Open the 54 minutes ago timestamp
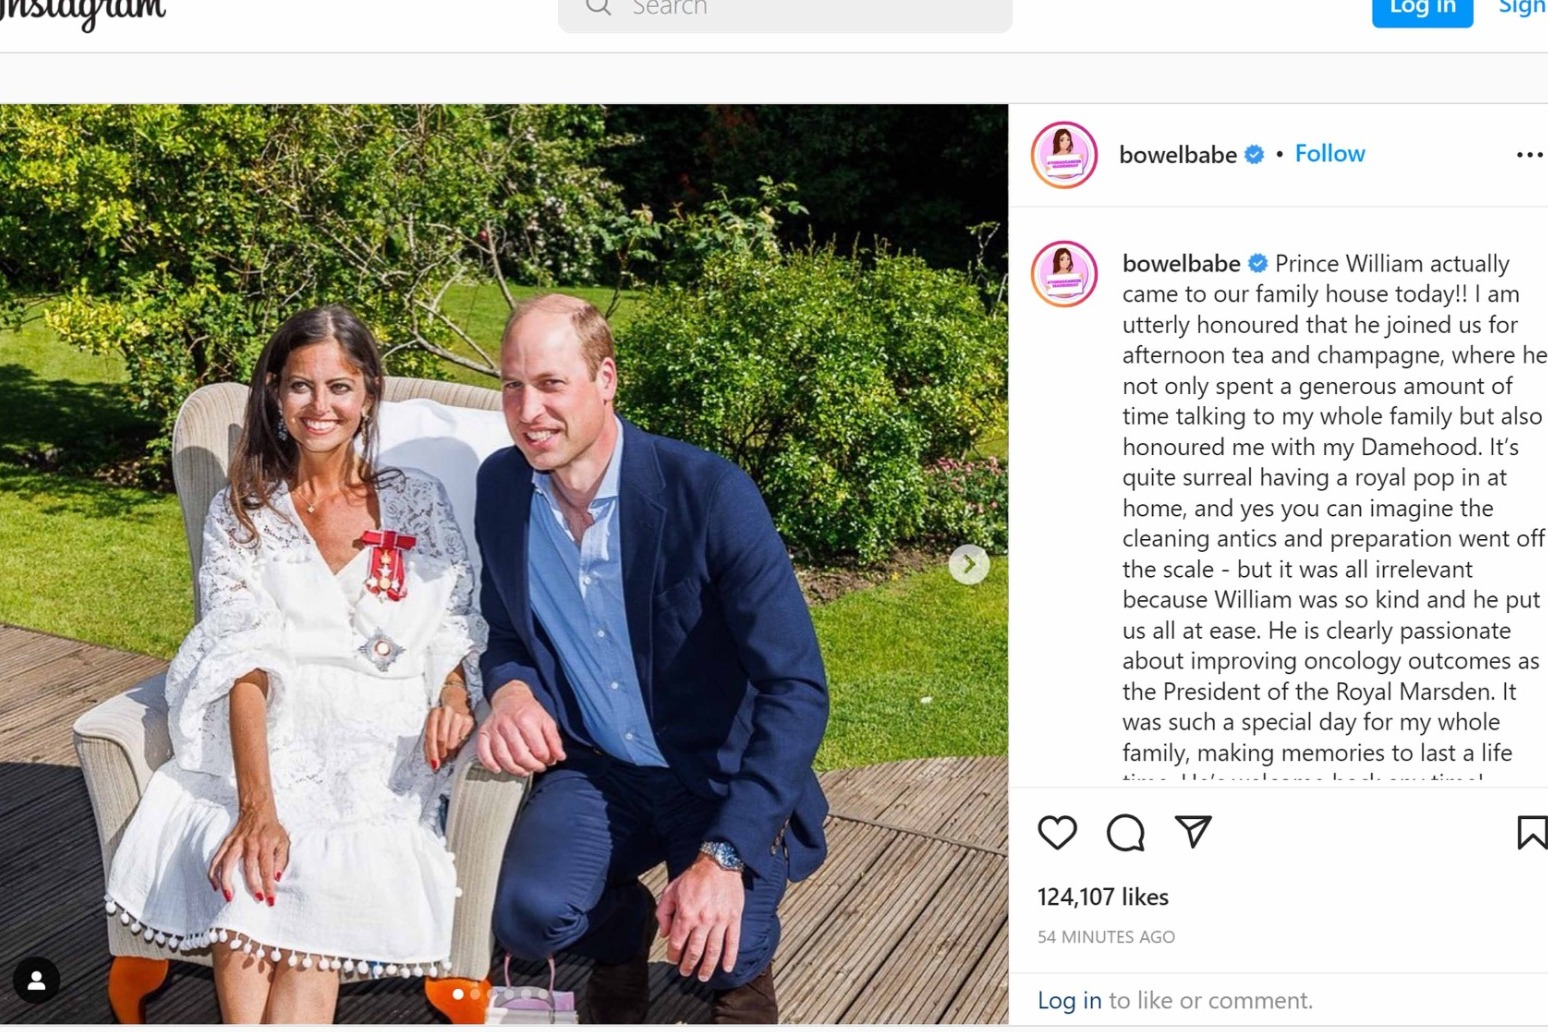 click(x=1106, y=937)
